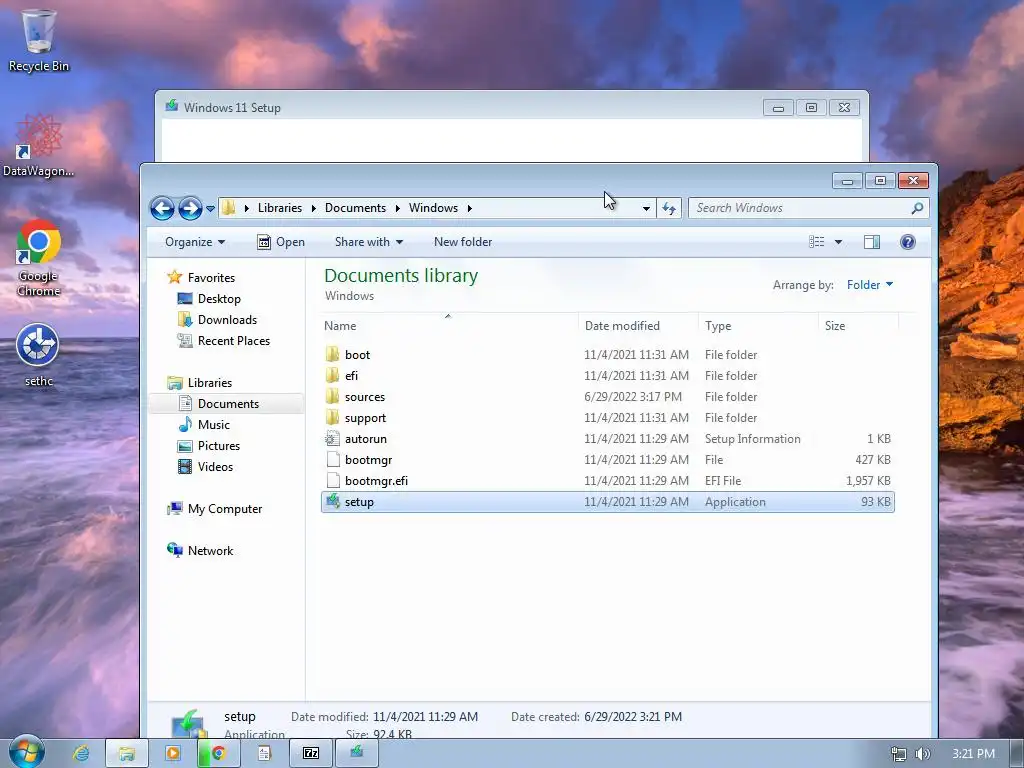
Task: Click the Search Windows input field
Action: [800, 208]
